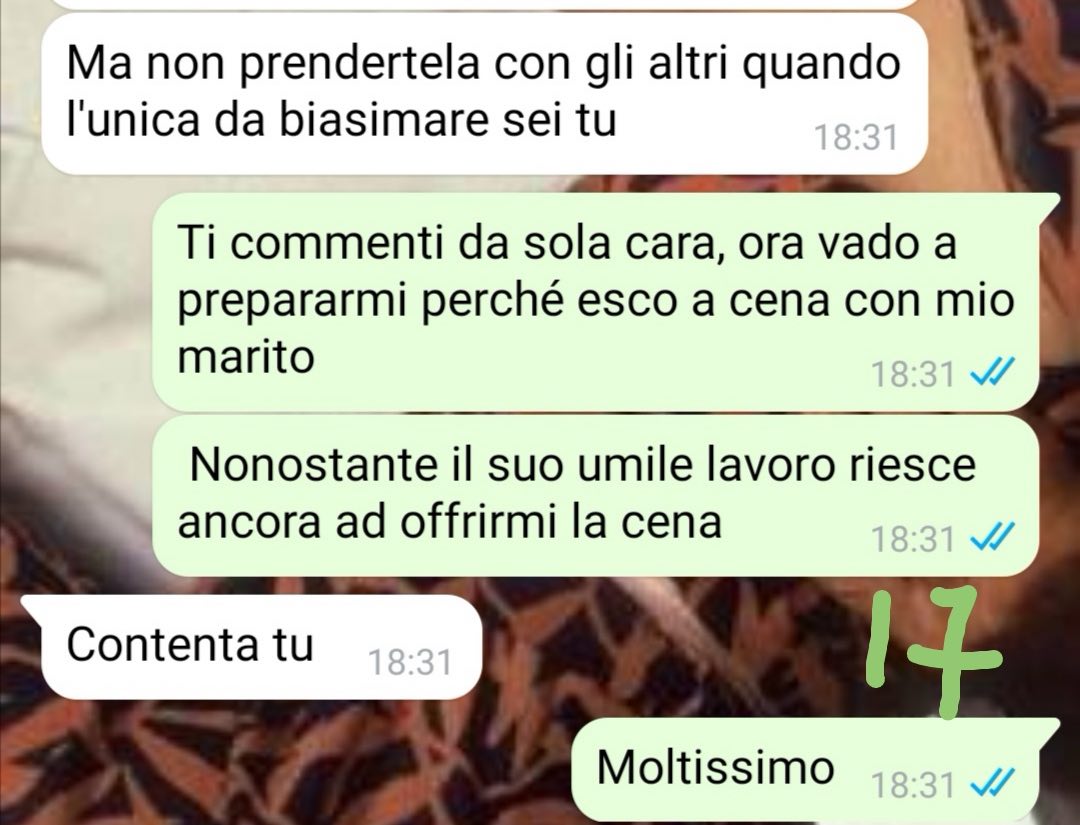Tap the 18:31 timestamp under "sei tu"
Viewport: 1080px width, 825px height.
point(856,136)
